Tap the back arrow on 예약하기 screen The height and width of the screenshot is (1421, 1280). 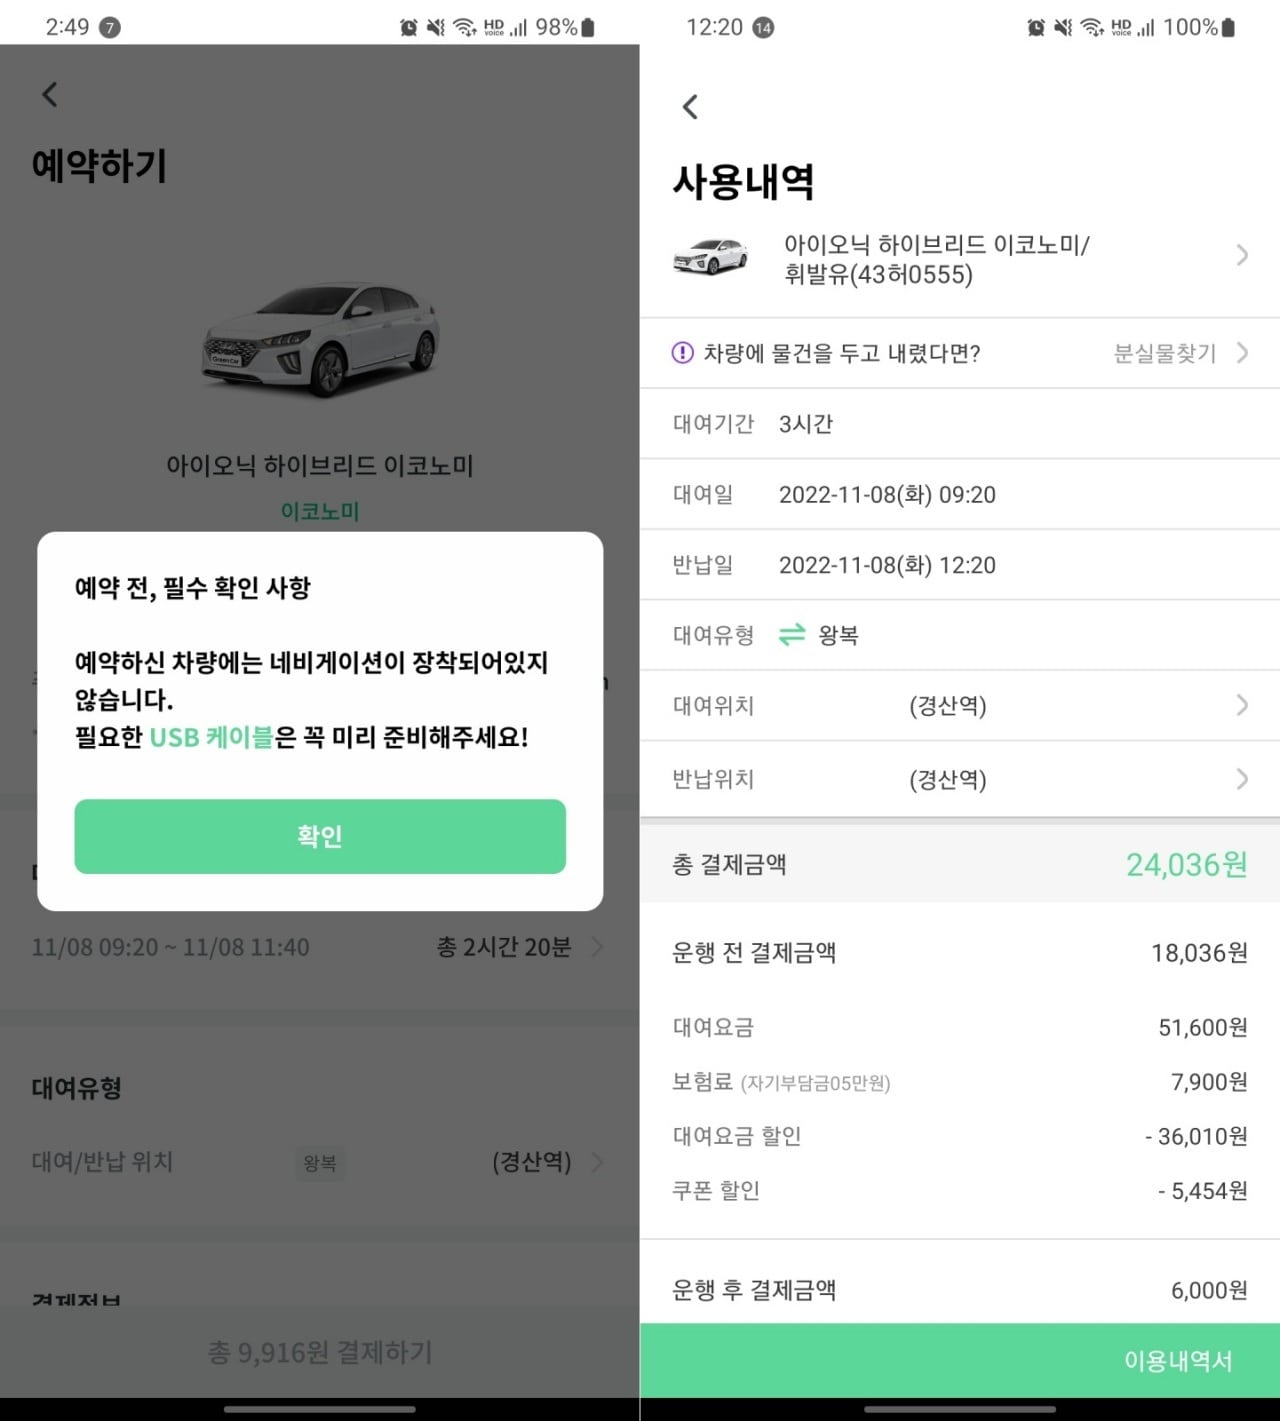pyautogui.click(x=48, y=93)
